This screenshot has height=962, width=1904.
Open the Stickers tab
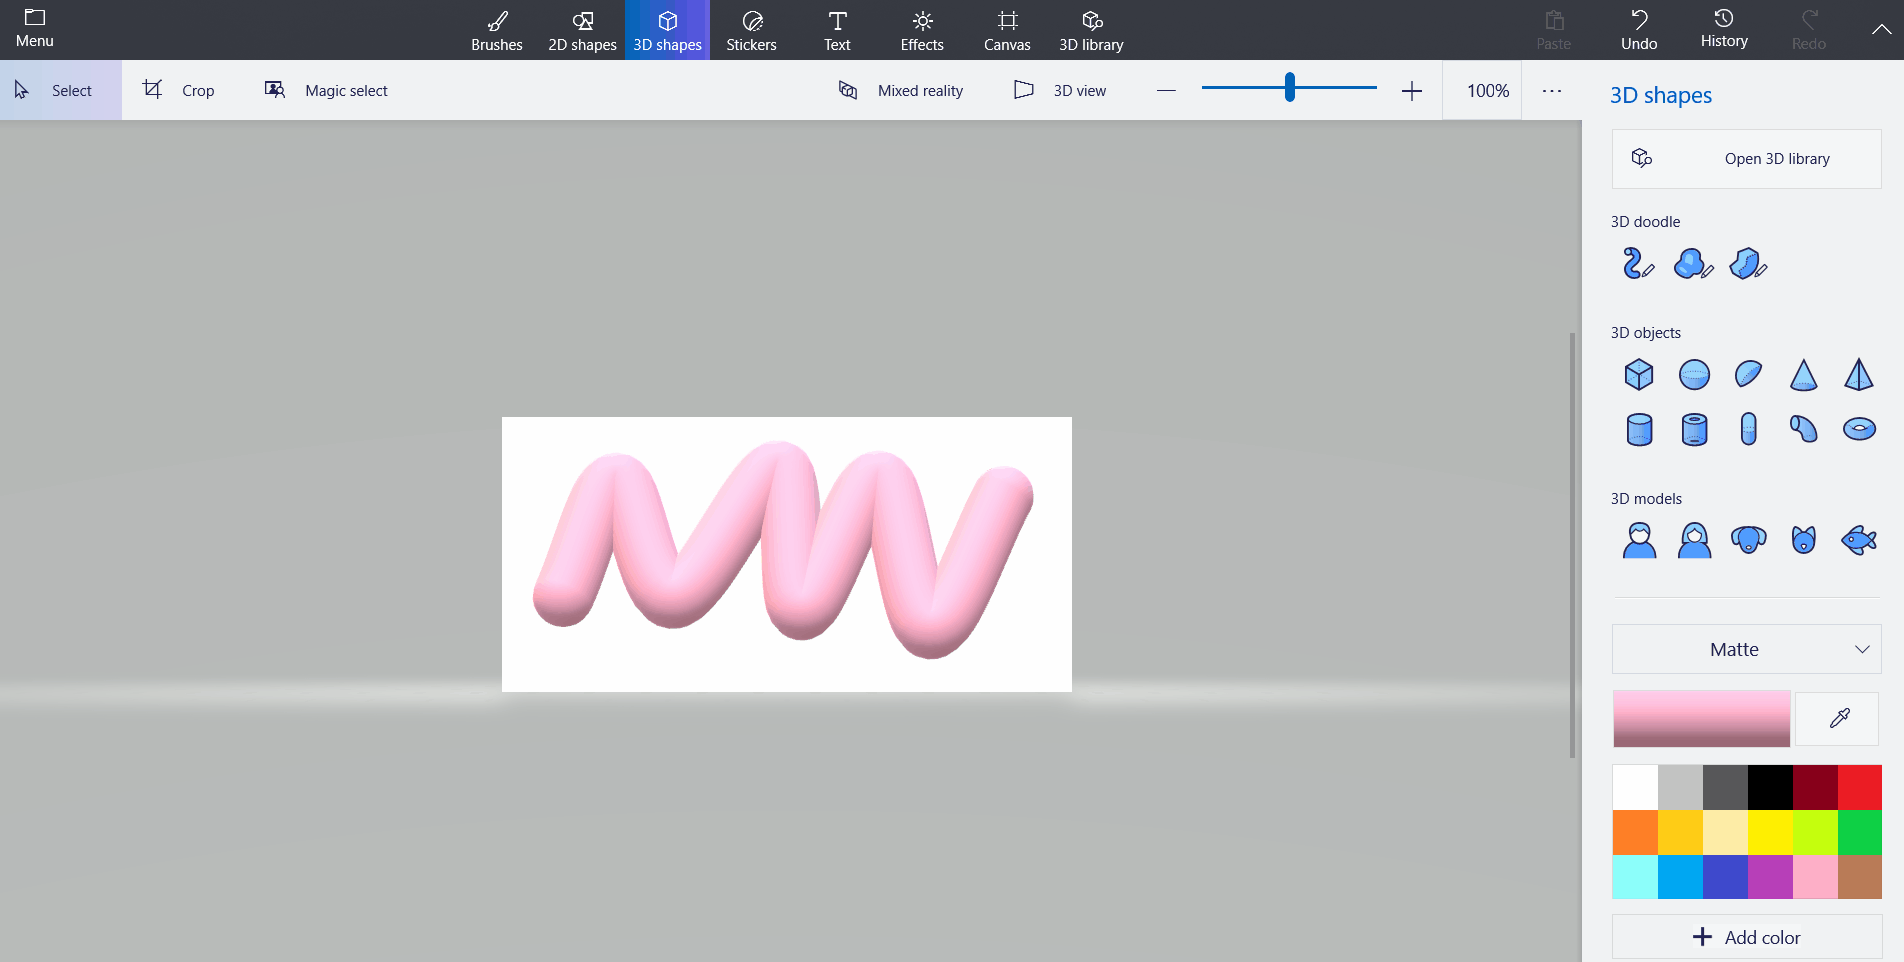751,30
